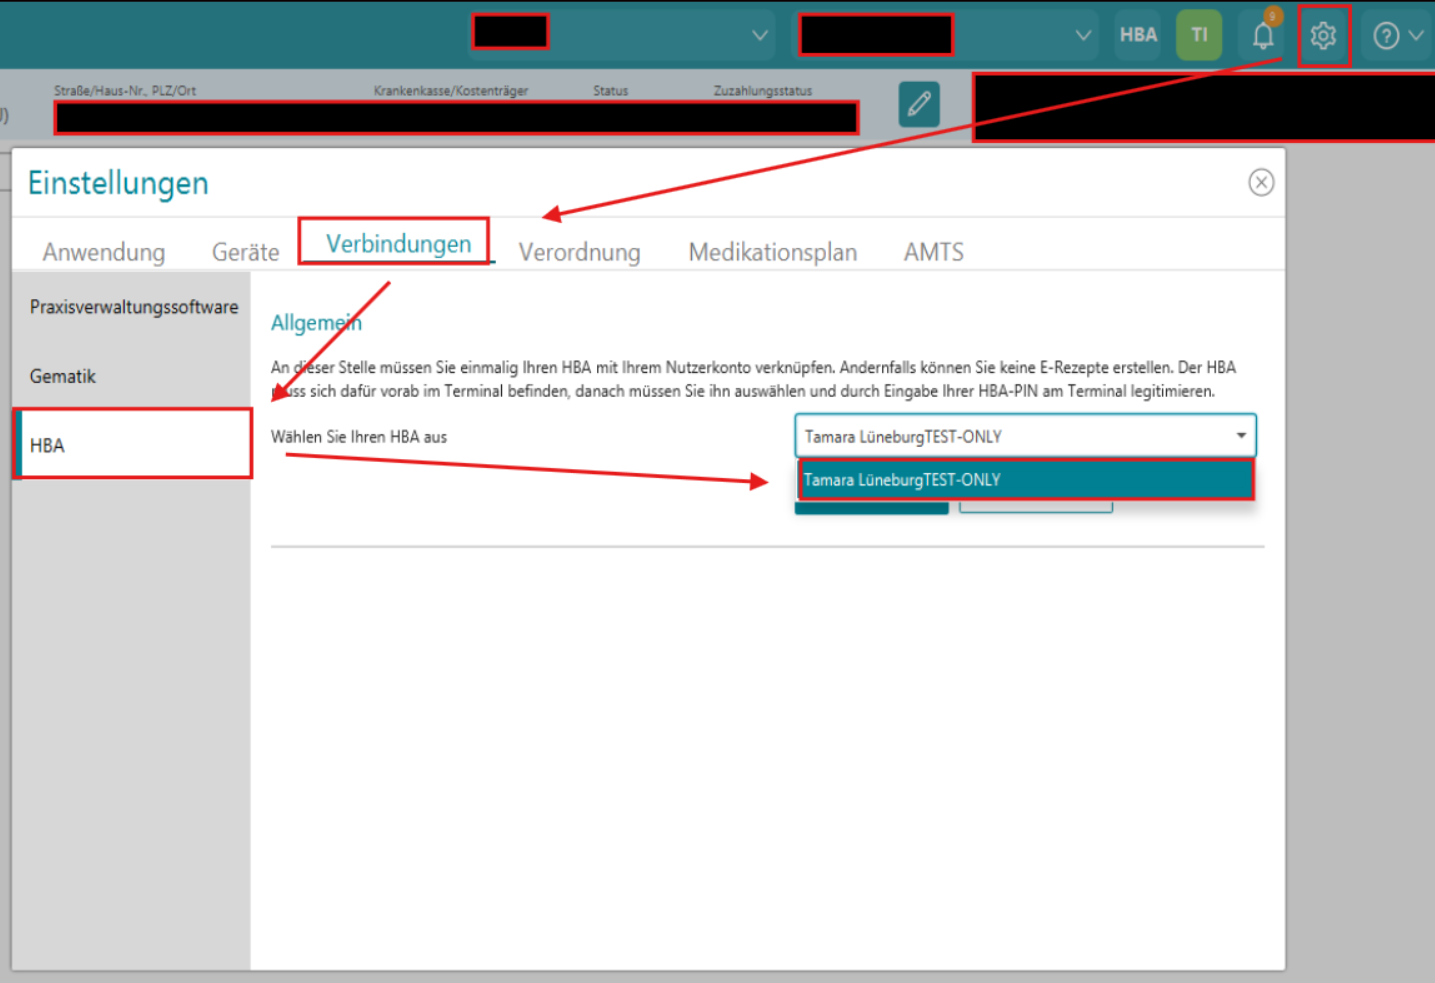Click the Einstellungen dialog title

[118, 183]
